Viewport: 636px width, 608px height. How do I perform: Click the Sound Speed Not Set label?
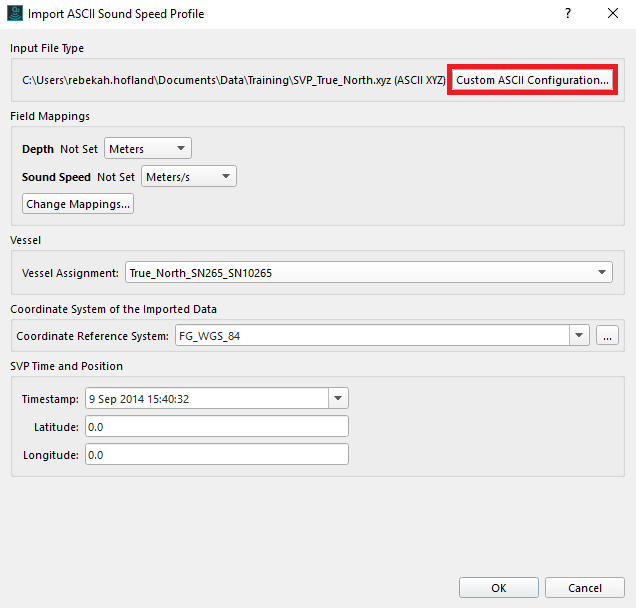[x=115, y=177]
